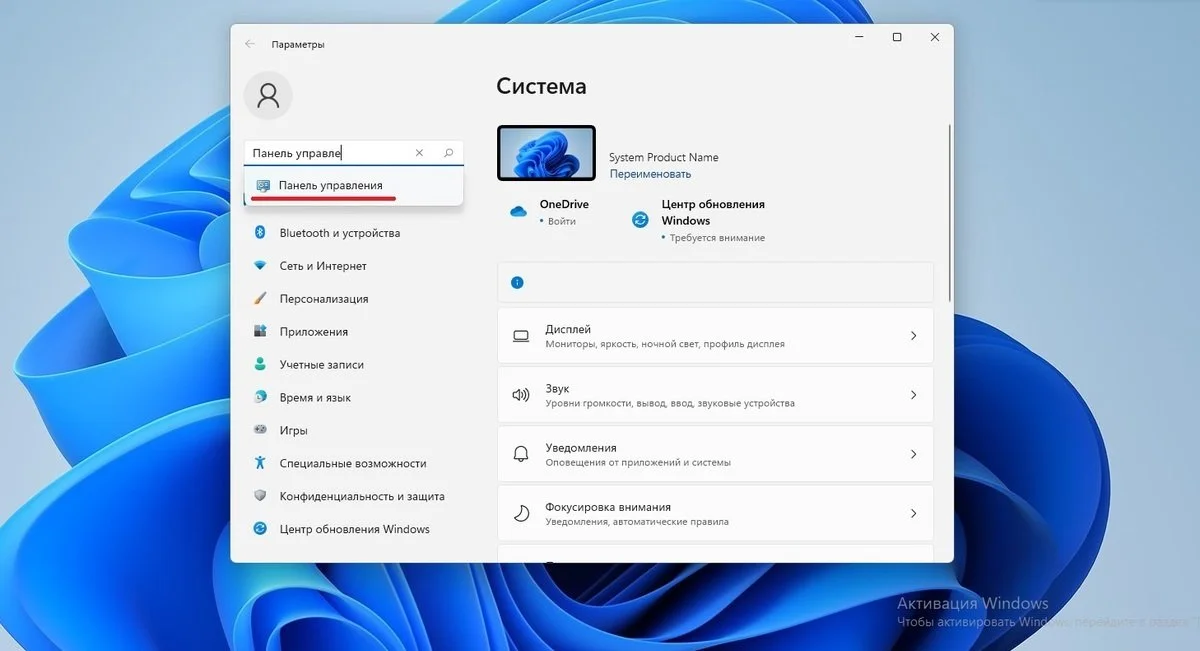Screen dimensions: 1200x651
Task: Open Bluetooth и устройства section
Action: 340,233
